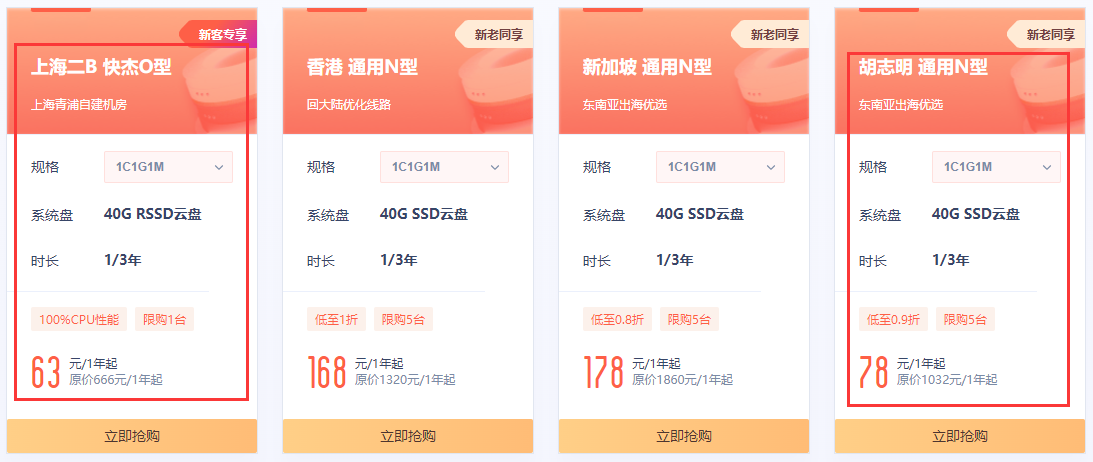Click 新老同享 badge on Hong Kong card
The height and width of the screenshot is (462, 1093).
coord(494,34)
